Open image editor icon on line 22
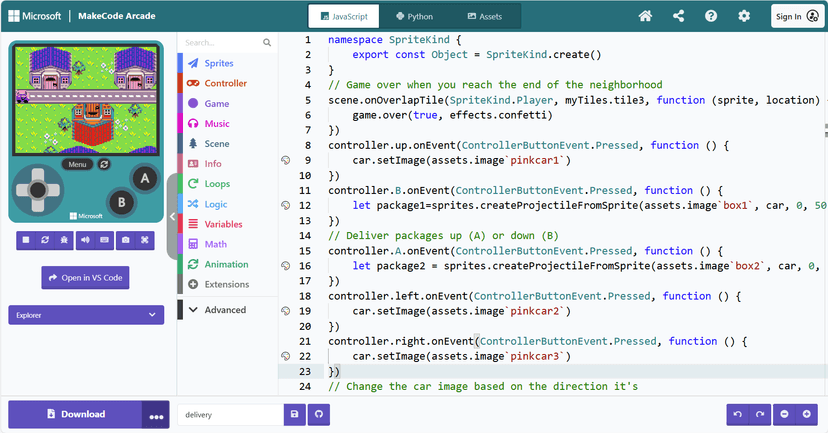Screen dimensions: 828x433 coord(286,356)
